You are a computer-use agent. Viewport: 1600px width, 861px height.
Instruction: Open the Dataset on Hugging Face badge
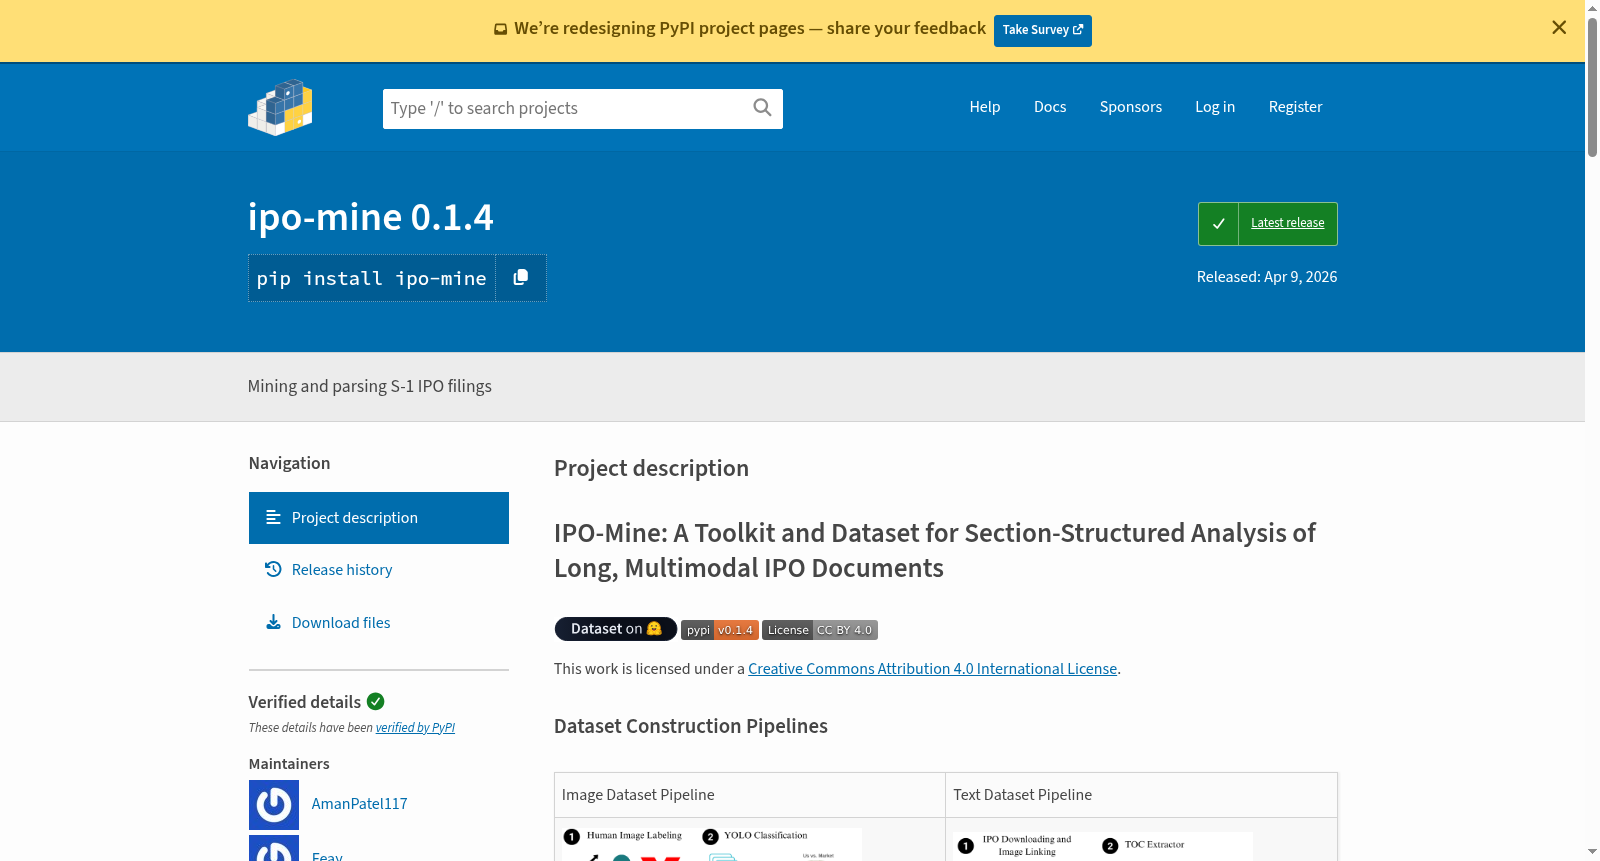click(616, 629)
